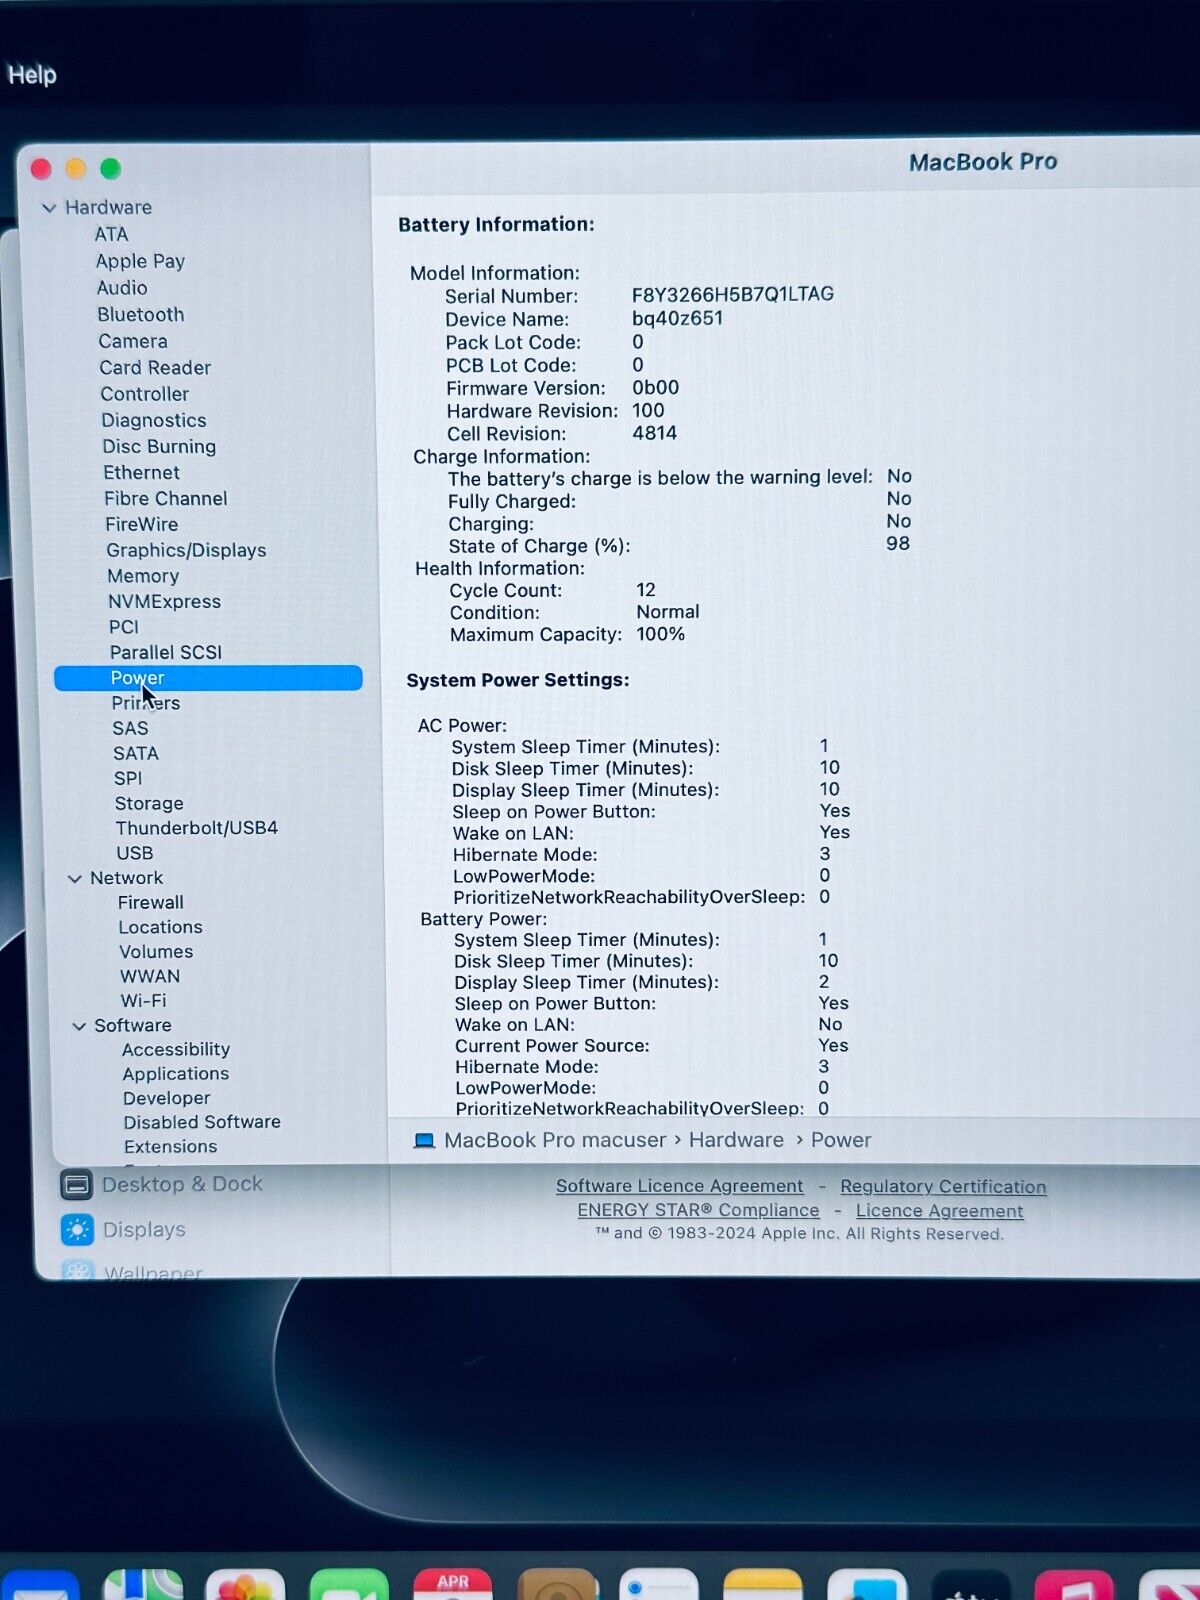Select Extensions under Software
The width and height of the screenshot is (1200, 1600).
170,1147
